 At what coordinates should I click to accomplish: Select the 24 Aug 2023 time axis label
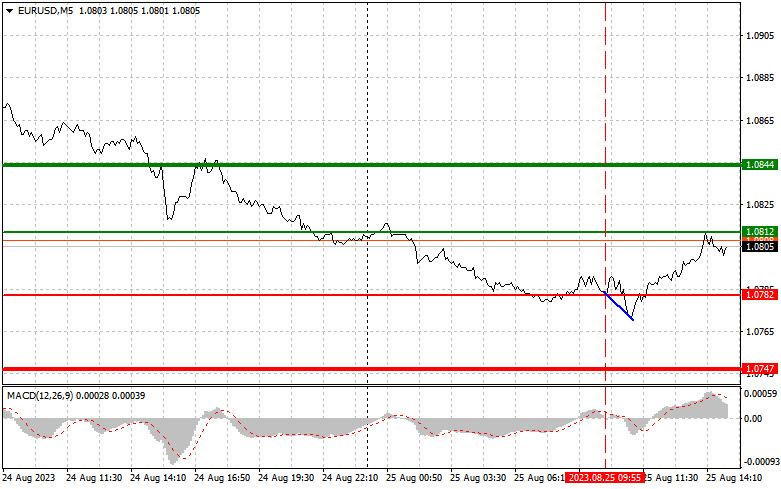point(29,478)
